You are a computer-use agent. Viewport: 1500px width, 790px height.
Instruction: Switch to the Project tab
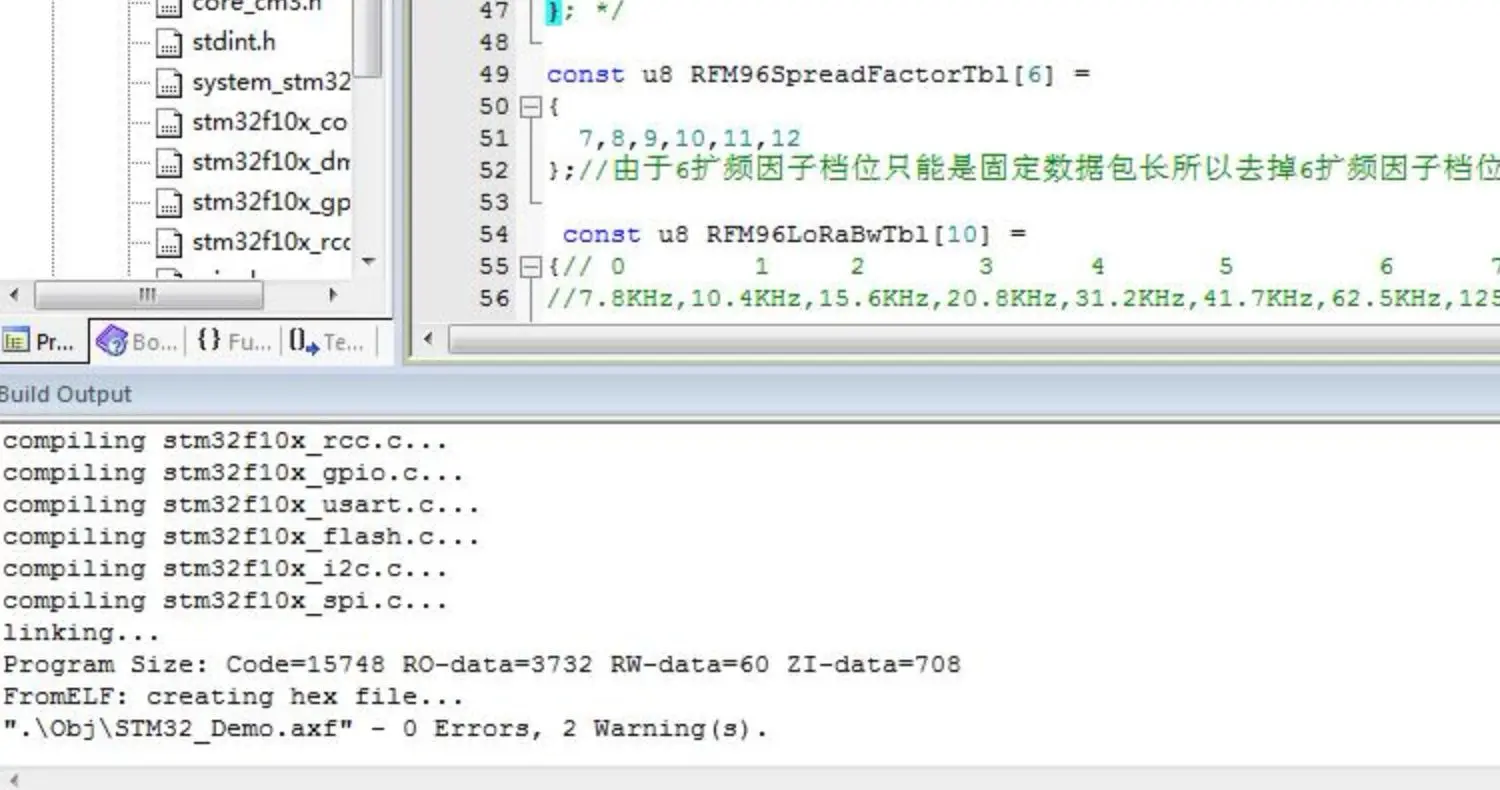pyautogui.click(x=42, y=342)
